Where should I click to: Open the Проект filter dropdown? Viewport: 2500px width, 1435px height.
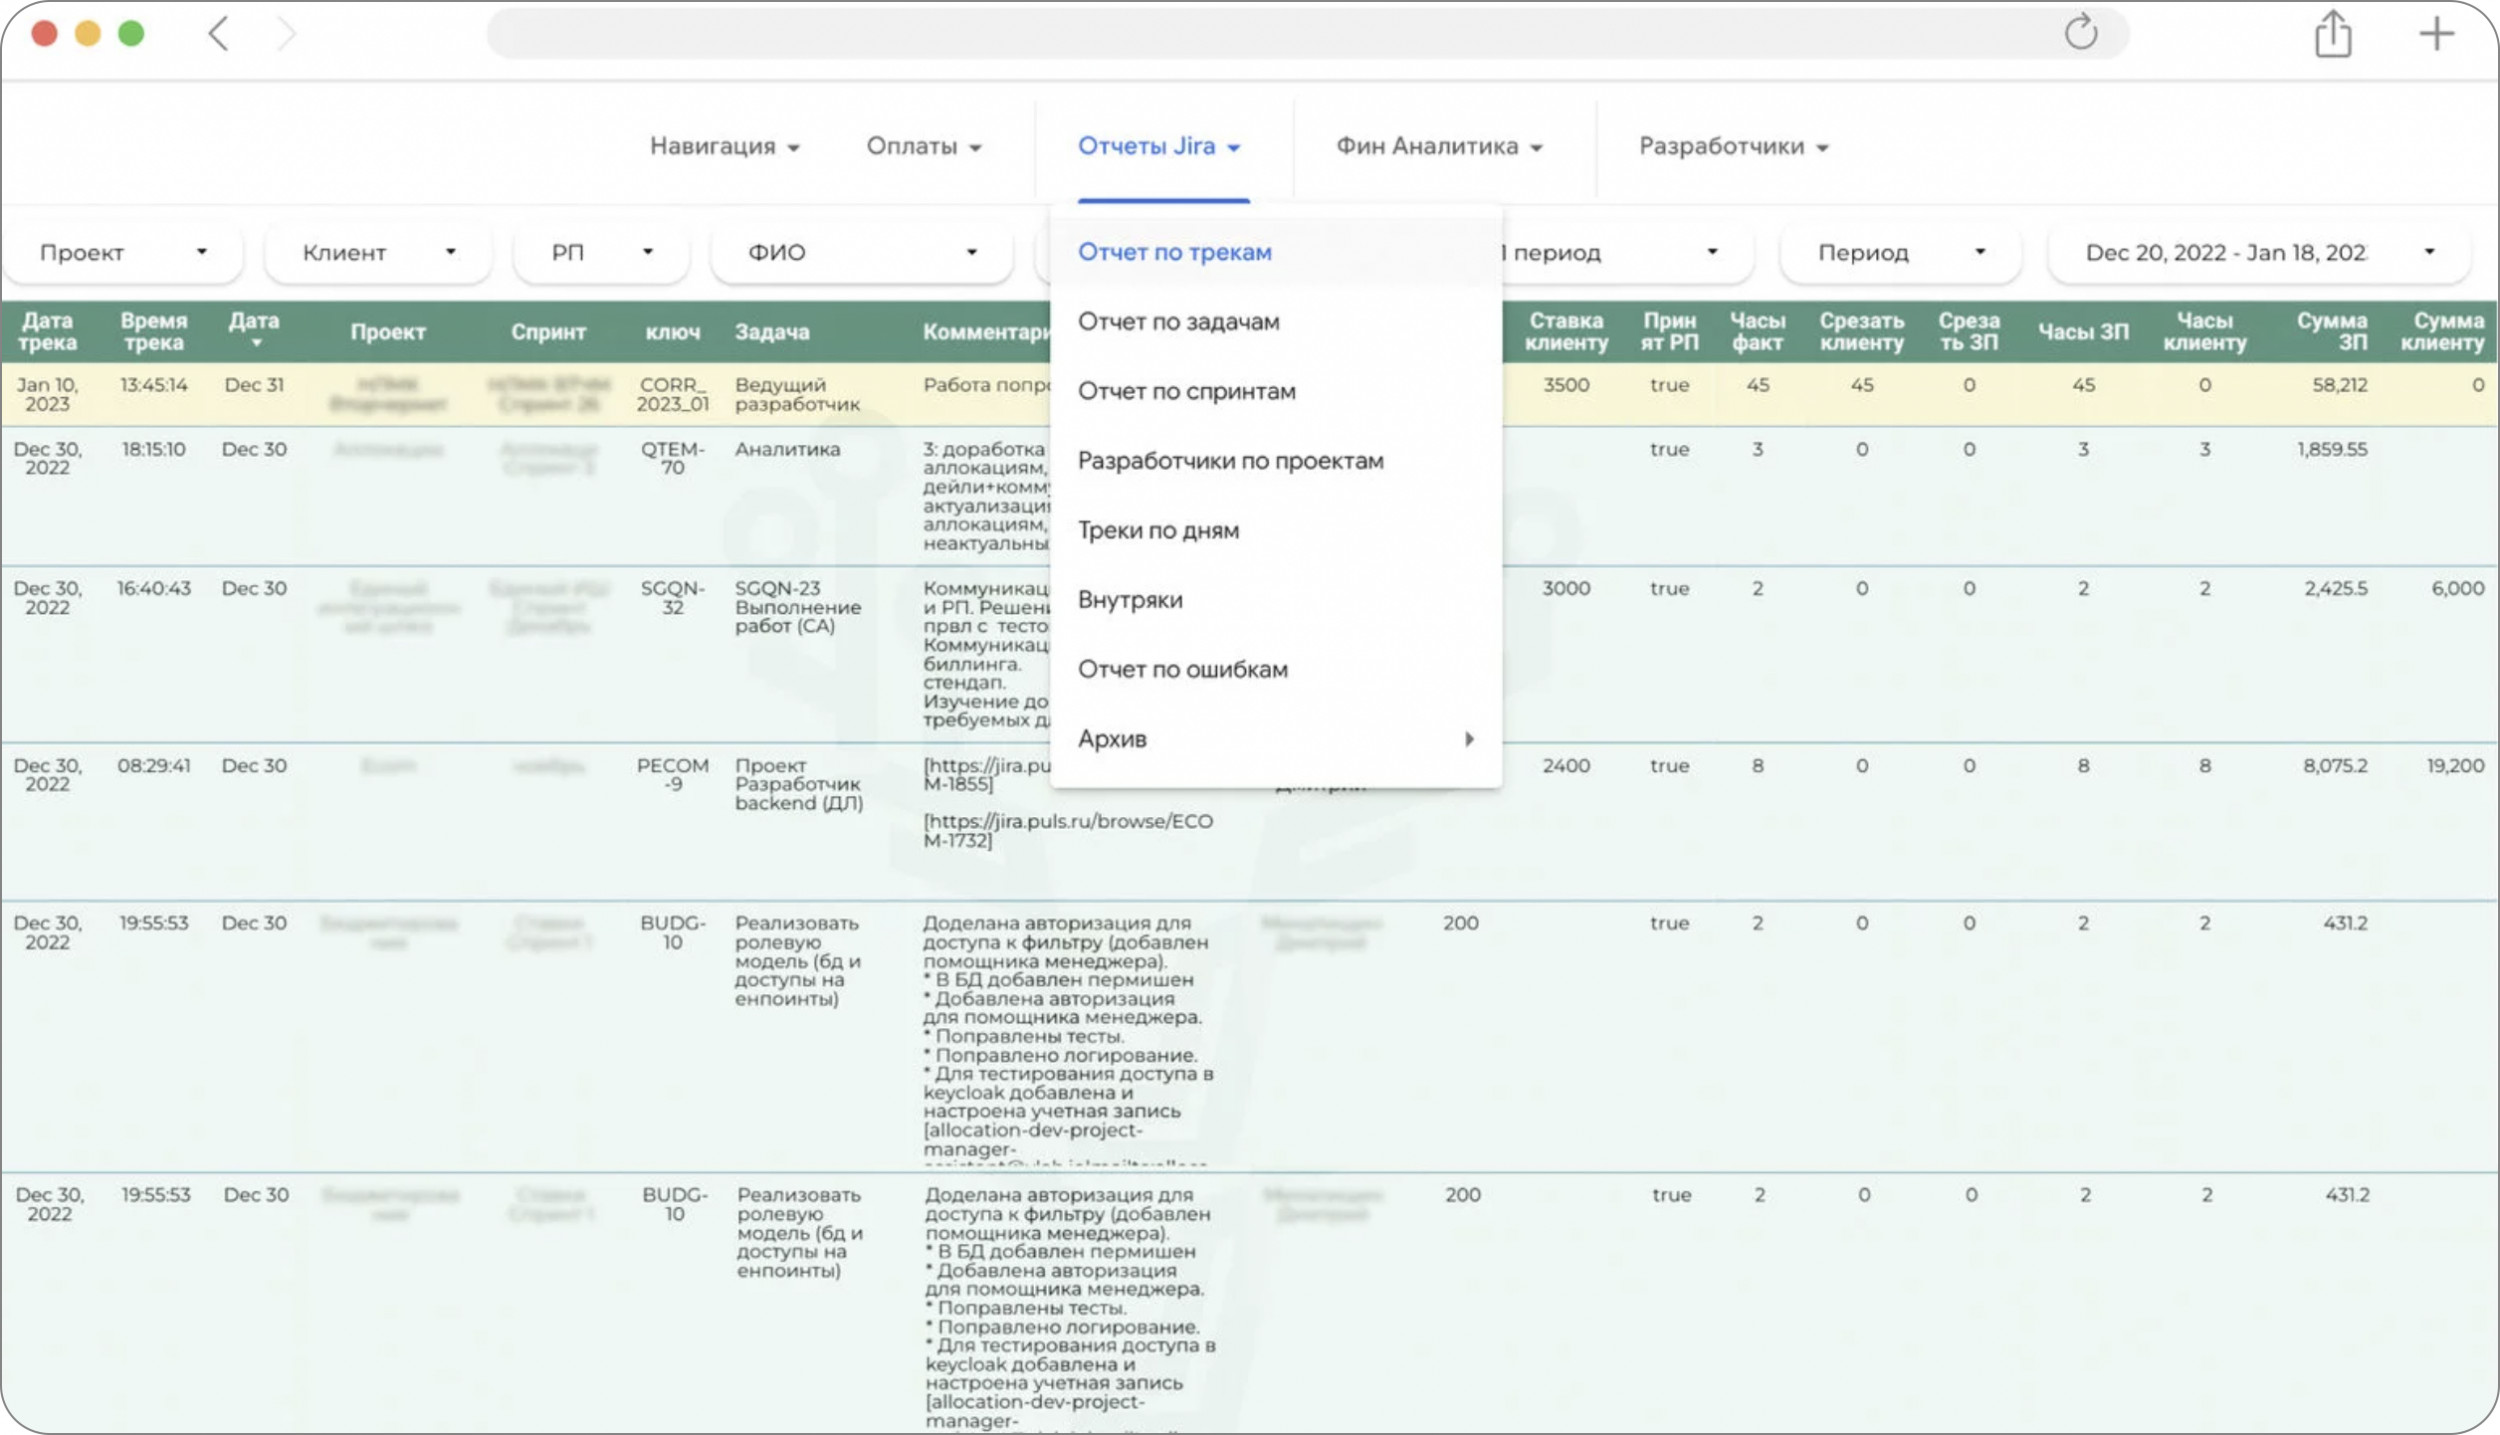pos(123,252)
